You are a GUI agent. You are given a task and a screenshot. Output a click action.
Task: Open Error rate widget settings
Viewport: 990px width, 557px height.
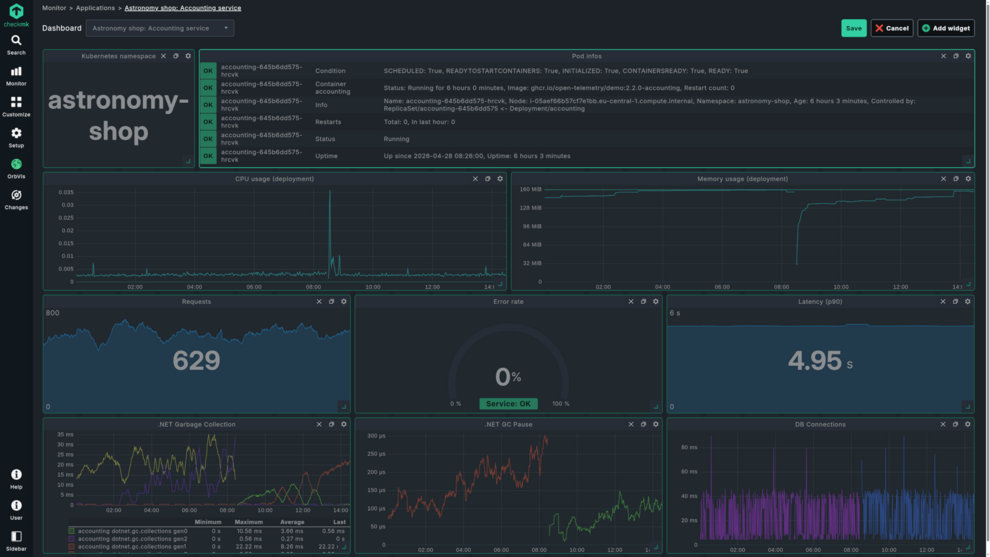point(655,302)
